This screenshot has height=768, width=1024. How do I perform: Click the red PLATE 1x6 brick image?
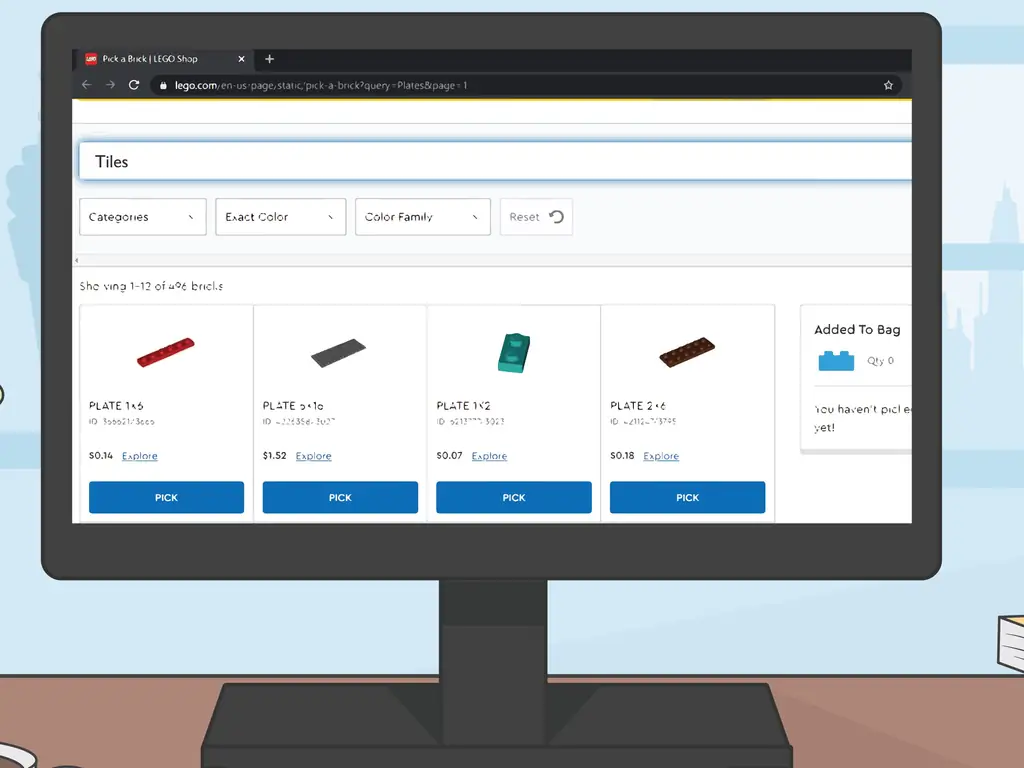[x=166, y=352]
